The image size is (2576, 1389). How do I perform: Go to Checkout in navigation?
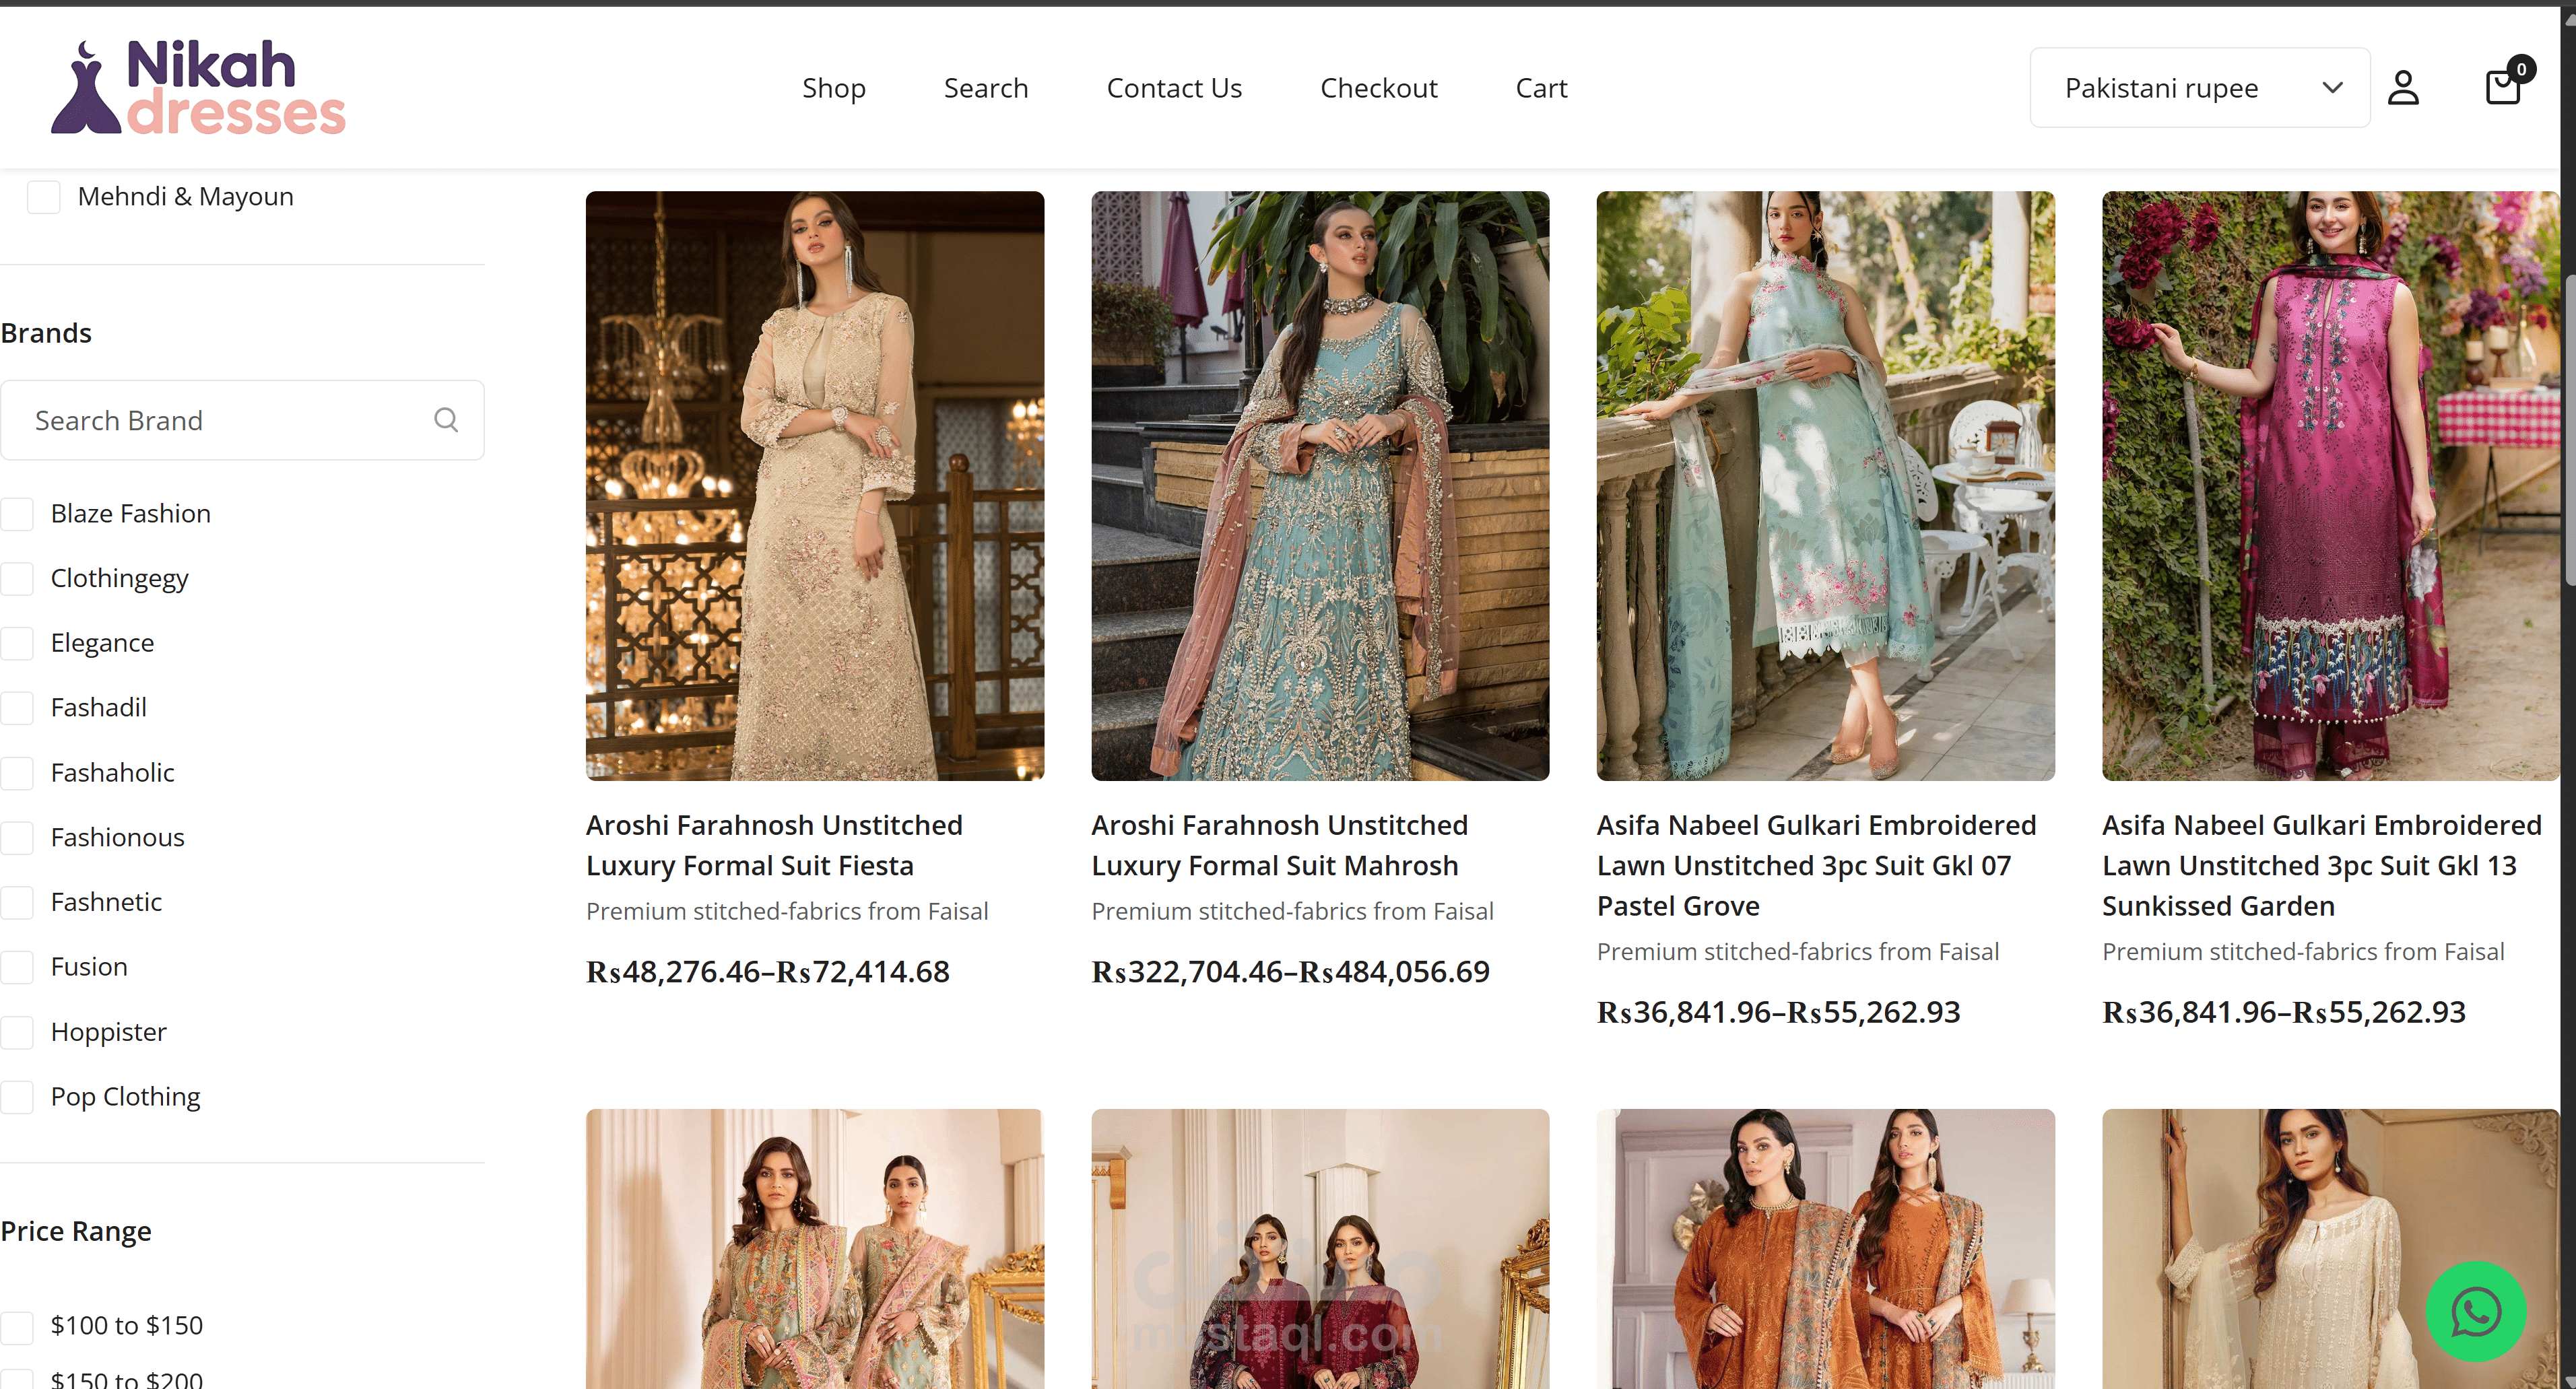(x=1378, y=88)
